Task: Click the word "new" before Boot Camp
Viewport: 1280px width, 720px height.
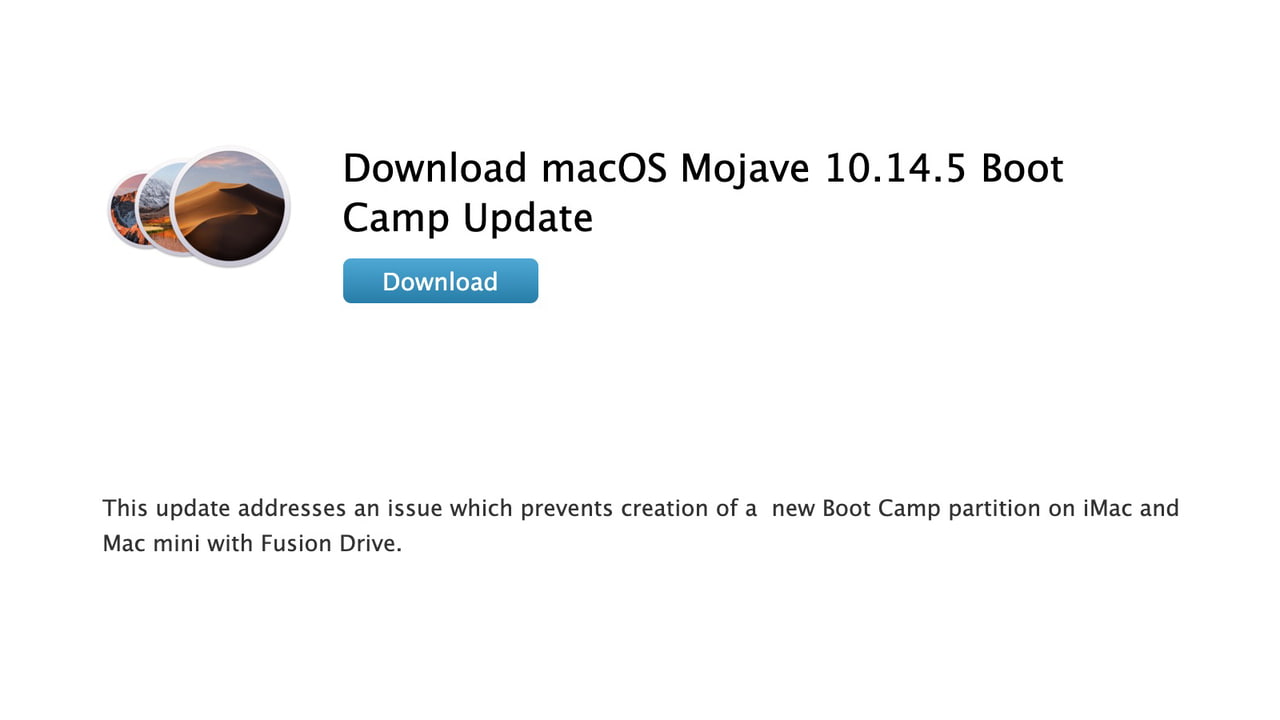Action: pyautogui.click(x=795, y=509)
